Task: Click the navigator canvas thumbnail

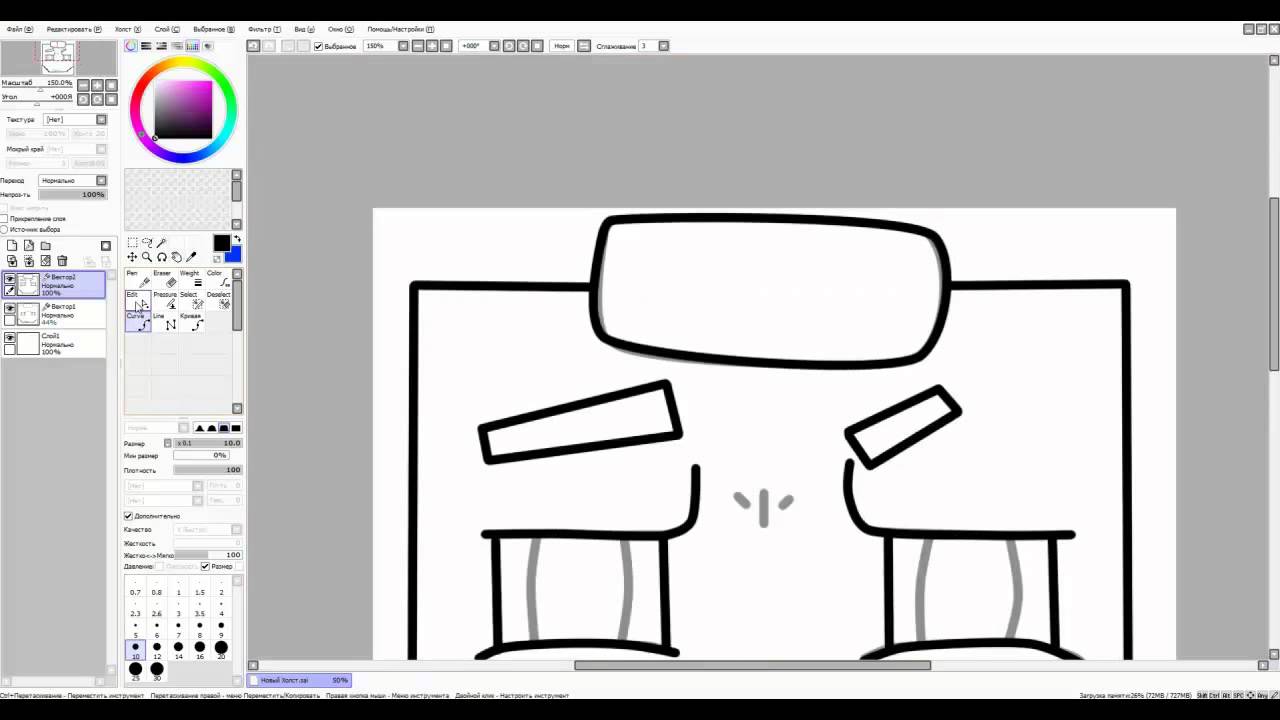Action: [57, 56]
